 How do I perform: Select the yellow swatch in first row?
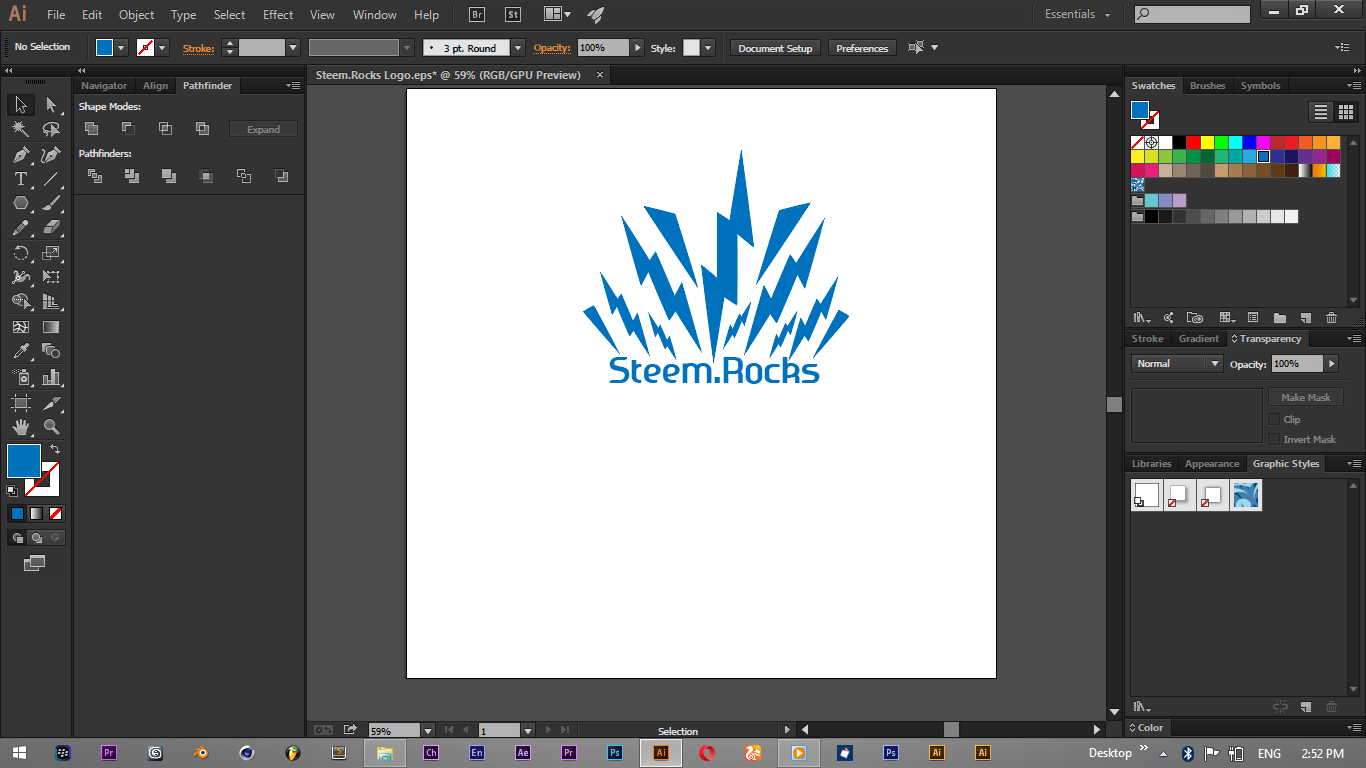[1207, 142]
